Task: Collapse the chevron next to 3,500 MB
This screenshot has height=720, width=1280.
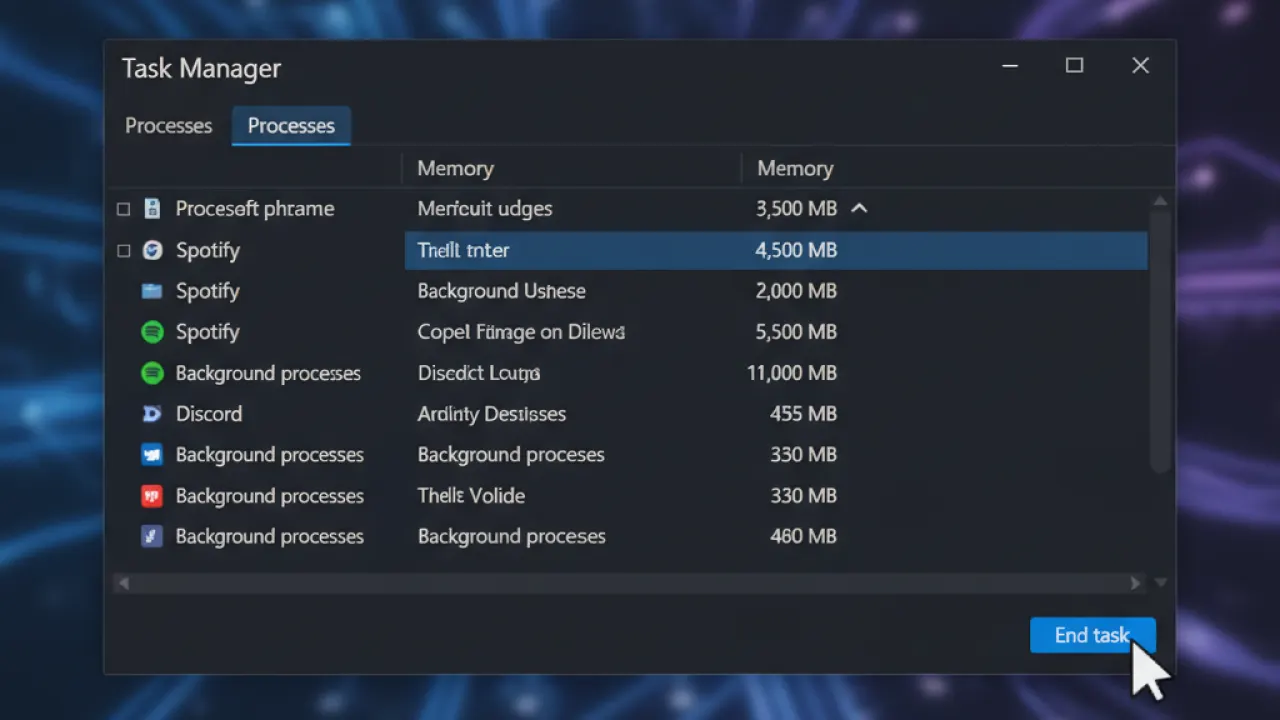Action: [x=859, y=209]
